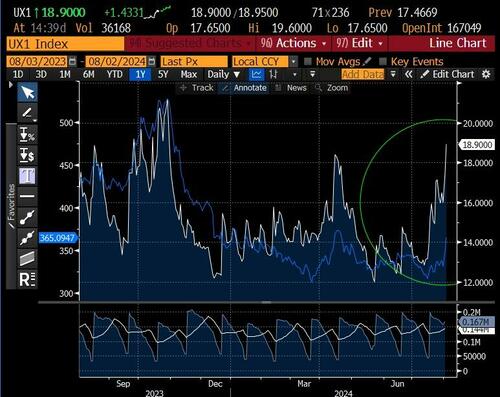
Task: Switch to the 5Y range tab
Action: pos(163,74)
